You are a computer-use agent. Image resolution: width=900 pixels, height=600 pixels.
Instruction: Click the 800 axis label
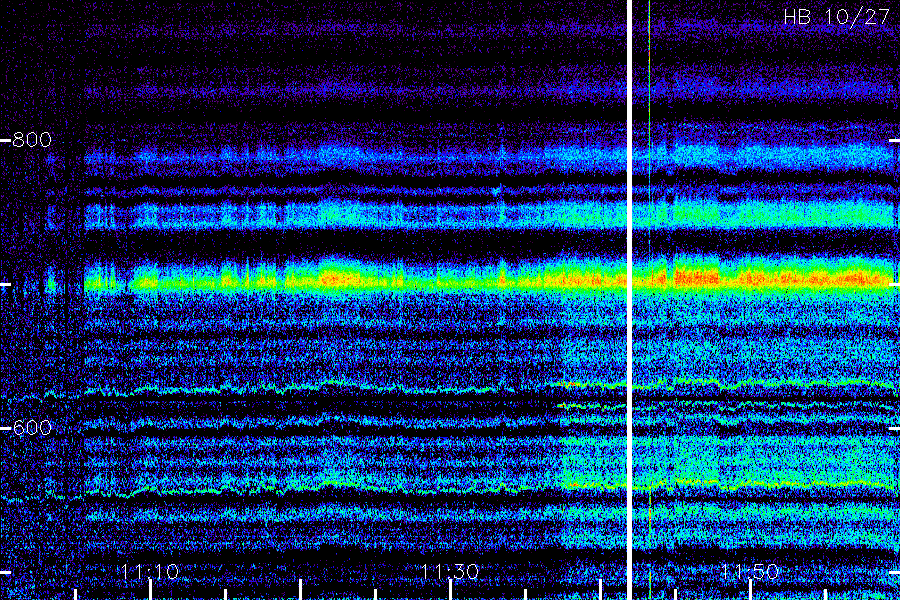pos(32,140)
